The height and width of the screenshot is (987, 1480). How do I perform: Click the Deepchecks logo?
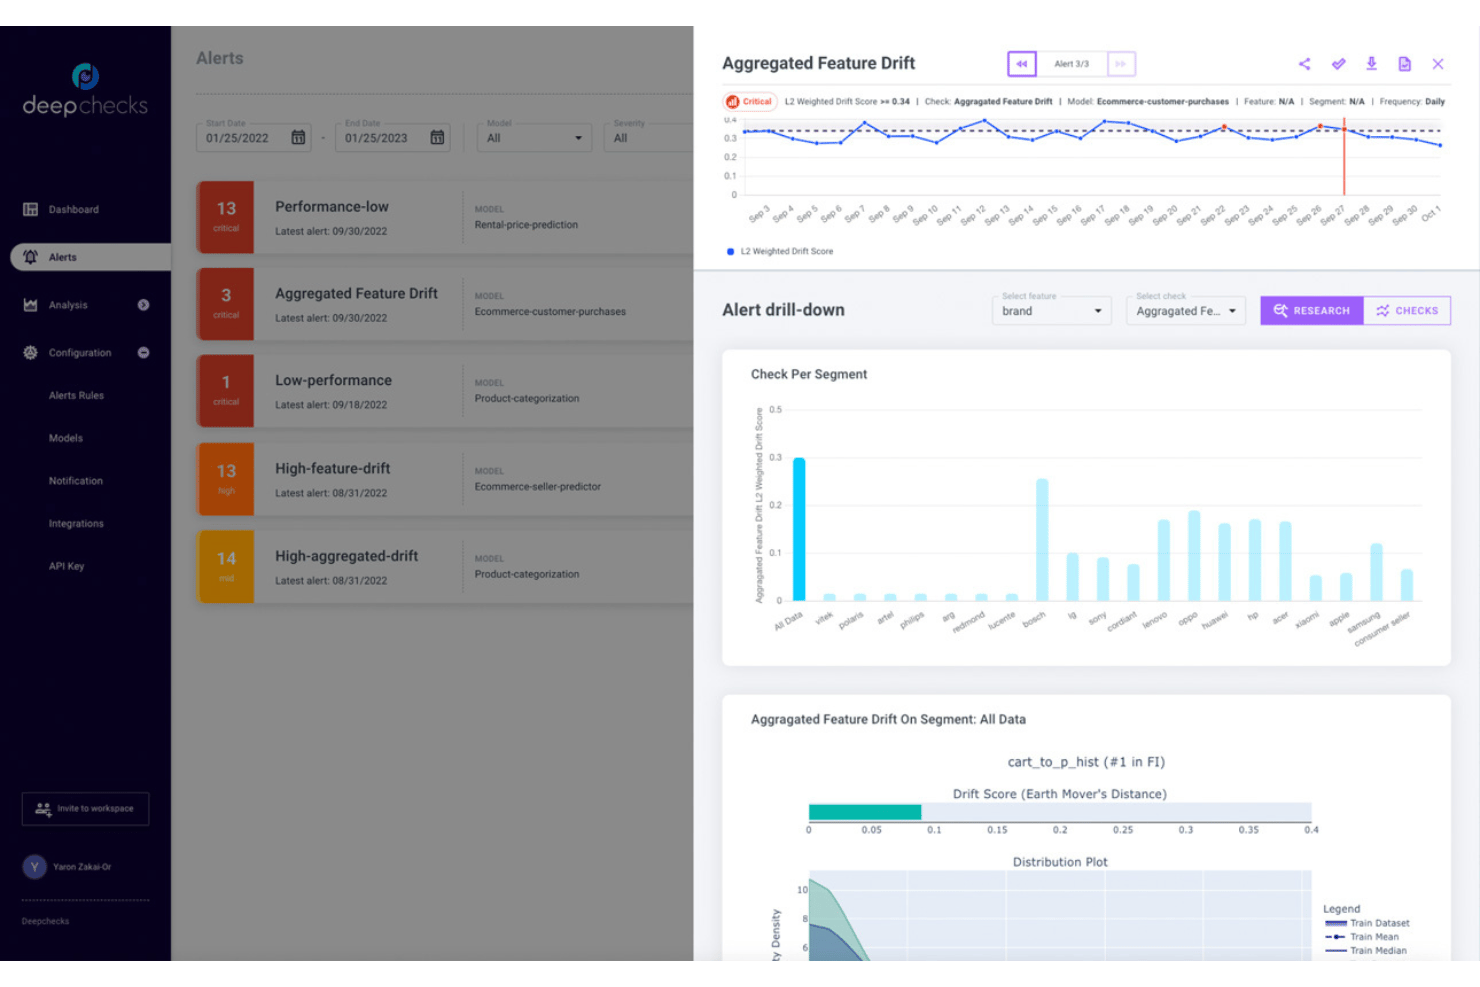pos(85,90)
